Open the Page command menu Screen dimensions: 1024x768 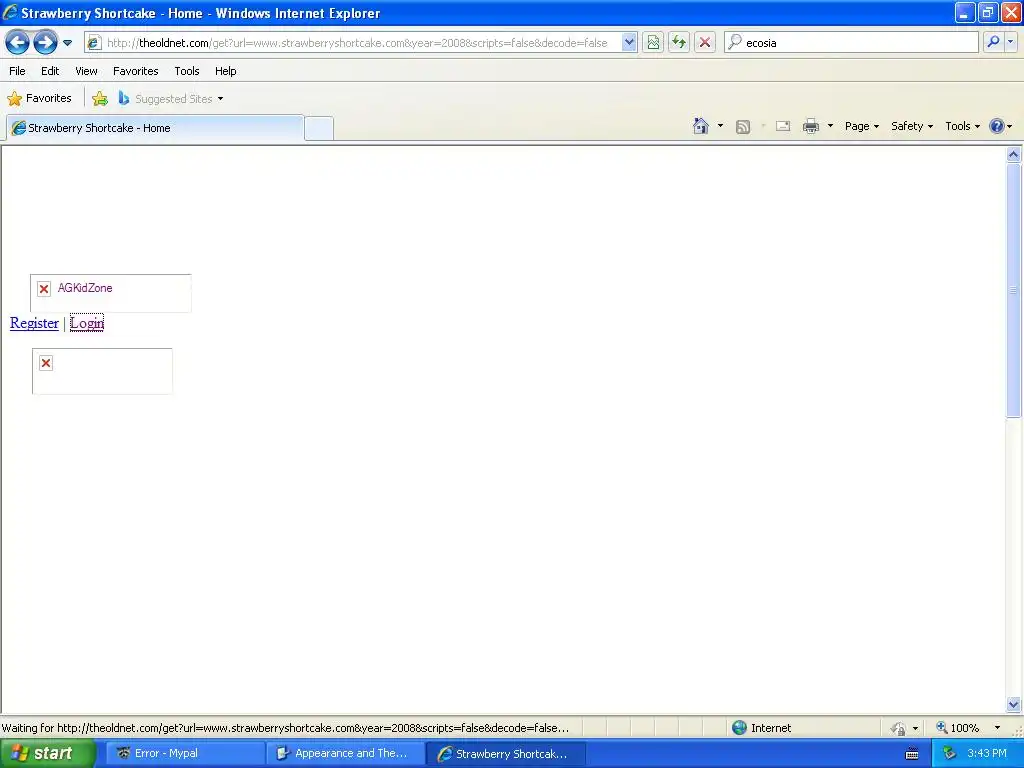point(861,126)
